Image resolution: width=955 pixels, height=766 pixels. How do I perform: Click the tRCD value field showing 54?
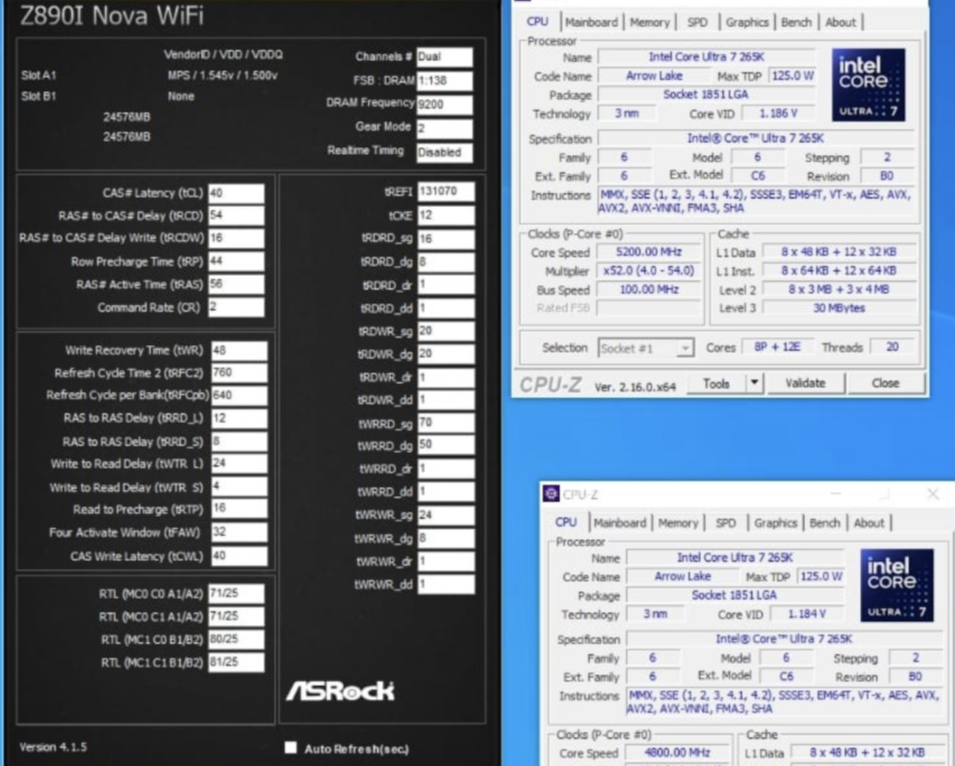(x=236, y=216)
